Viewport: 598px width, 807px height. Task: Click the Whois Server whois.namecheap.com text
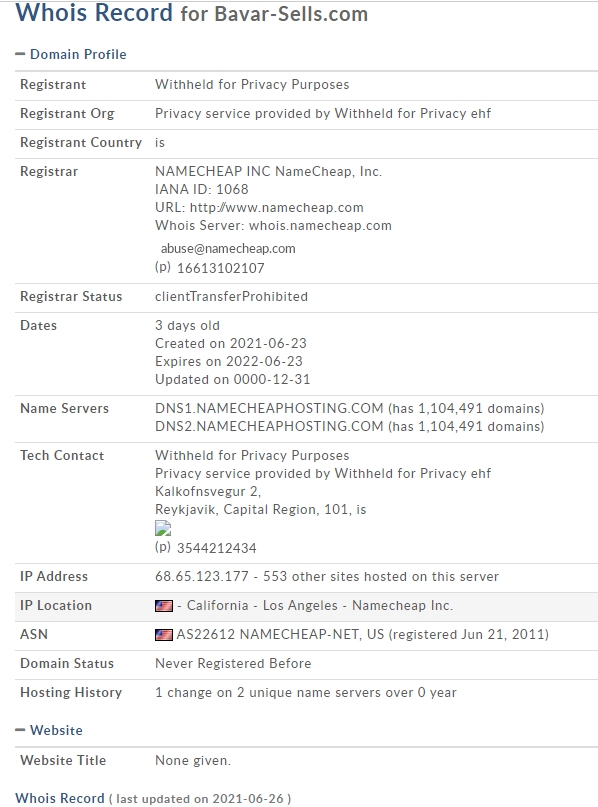tap(273, 225)
